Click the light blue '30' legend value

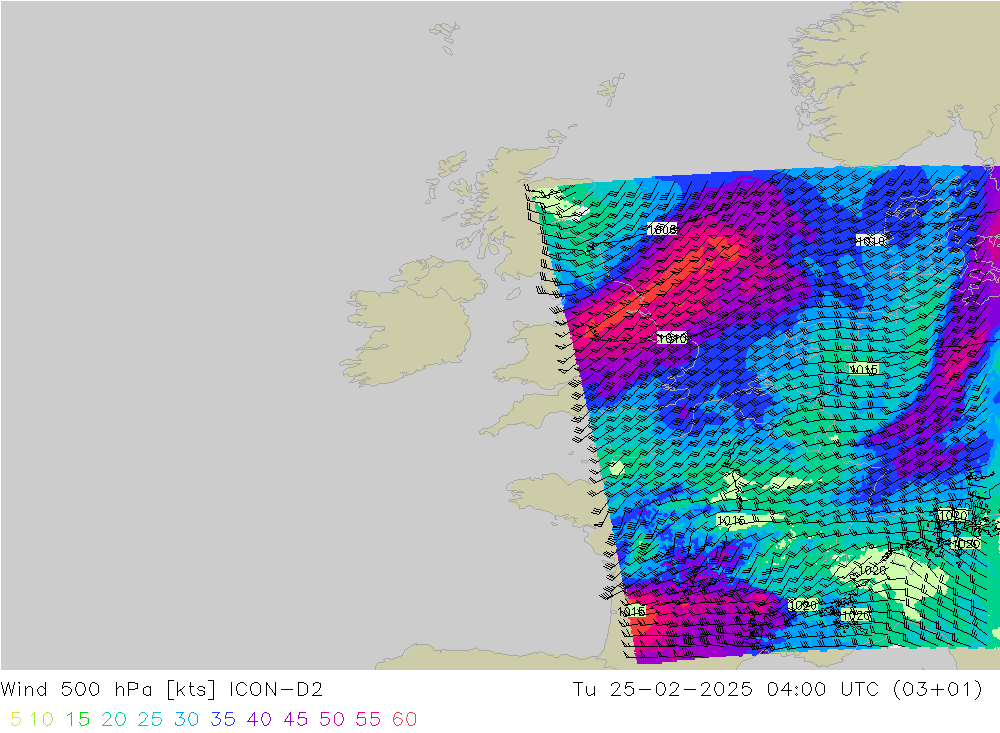point(187,719)
